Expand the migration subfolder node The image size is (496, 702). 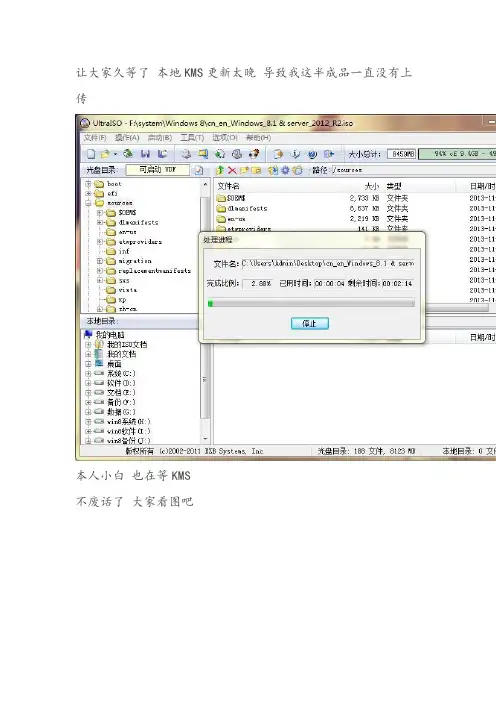tap(100, 261)
